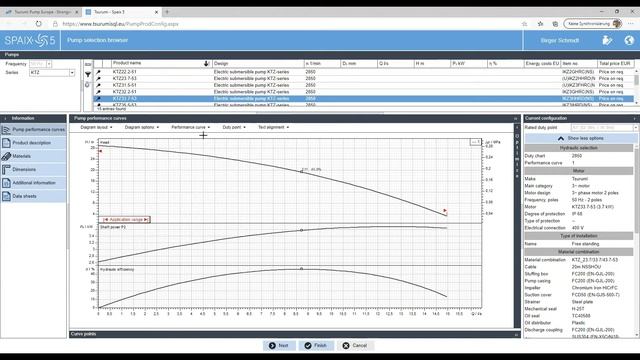Click the sort arrow in Product name header
Viewport: 640px width, 360px height.
coord(207,63)
